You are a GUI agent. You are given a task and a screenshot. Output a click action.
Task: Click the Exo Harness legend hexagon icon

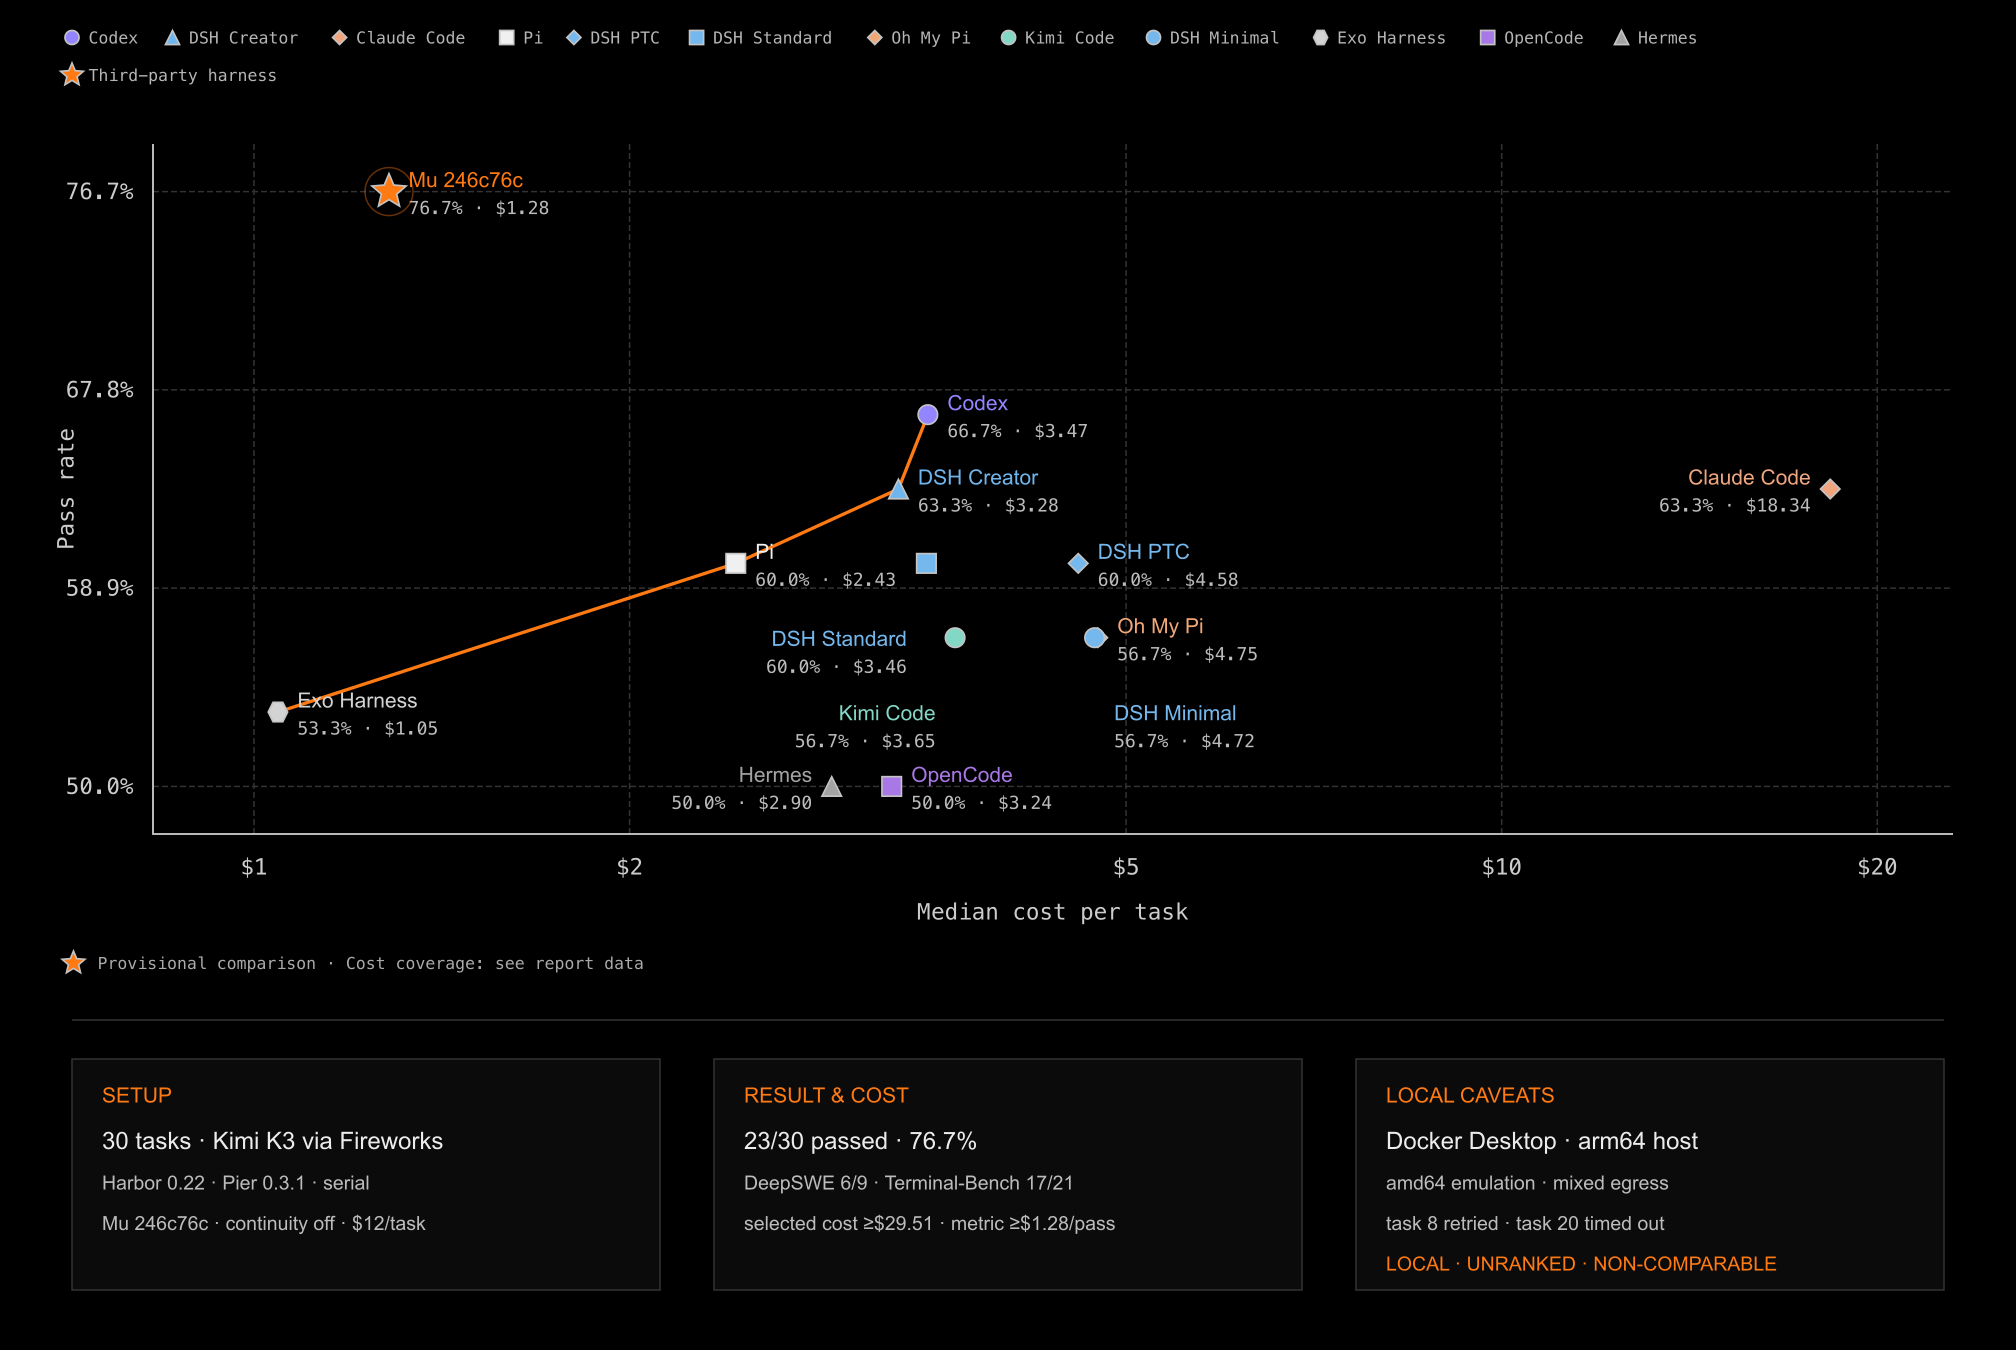1321,38
